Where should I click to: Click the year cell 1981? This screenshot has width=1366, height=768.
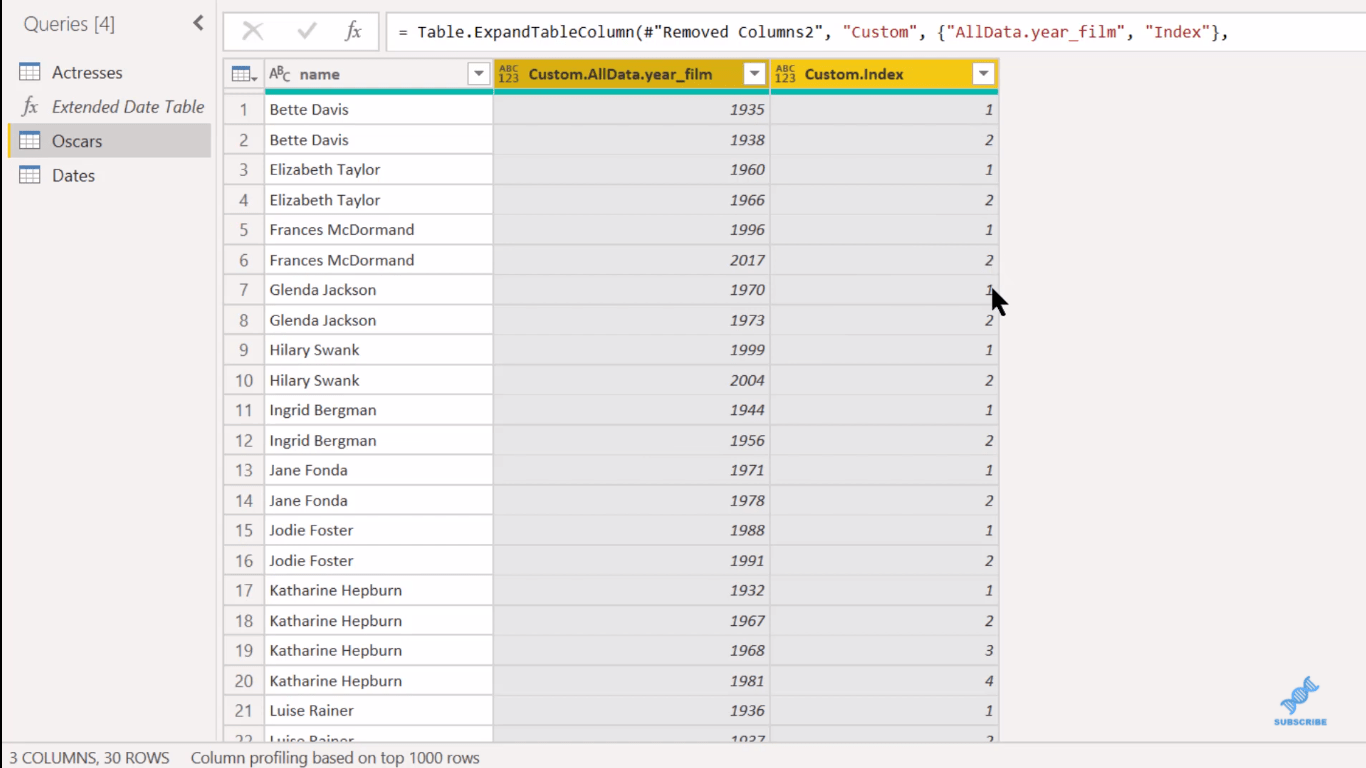pyautogui.click(x=632, y=681)
